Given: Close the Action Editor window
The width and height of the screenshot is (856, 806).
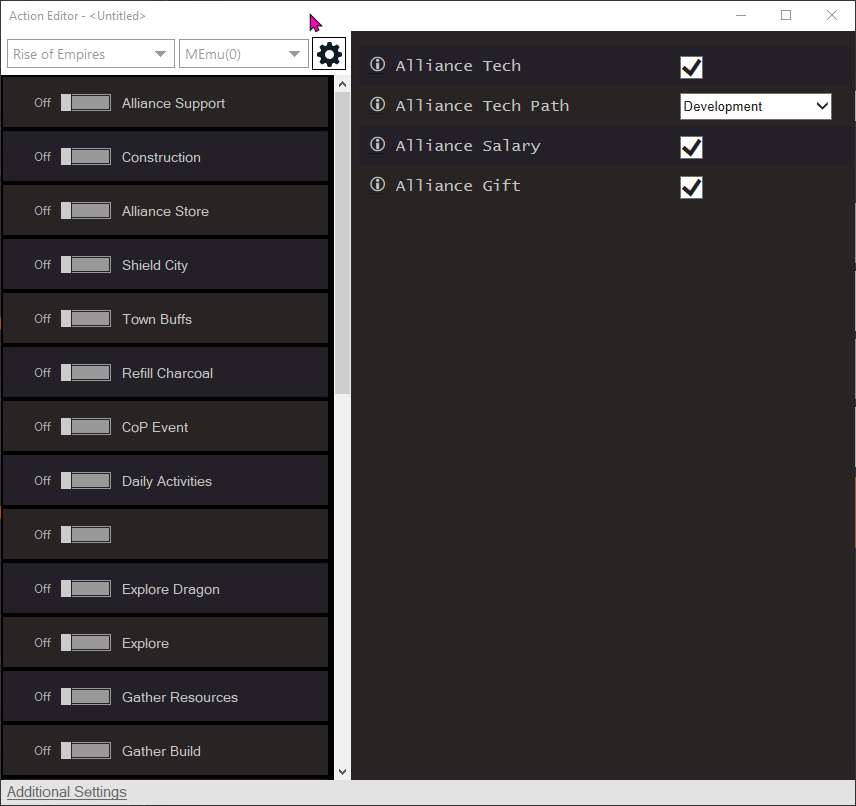Looking at the screenshot, I should coord(831,15).
